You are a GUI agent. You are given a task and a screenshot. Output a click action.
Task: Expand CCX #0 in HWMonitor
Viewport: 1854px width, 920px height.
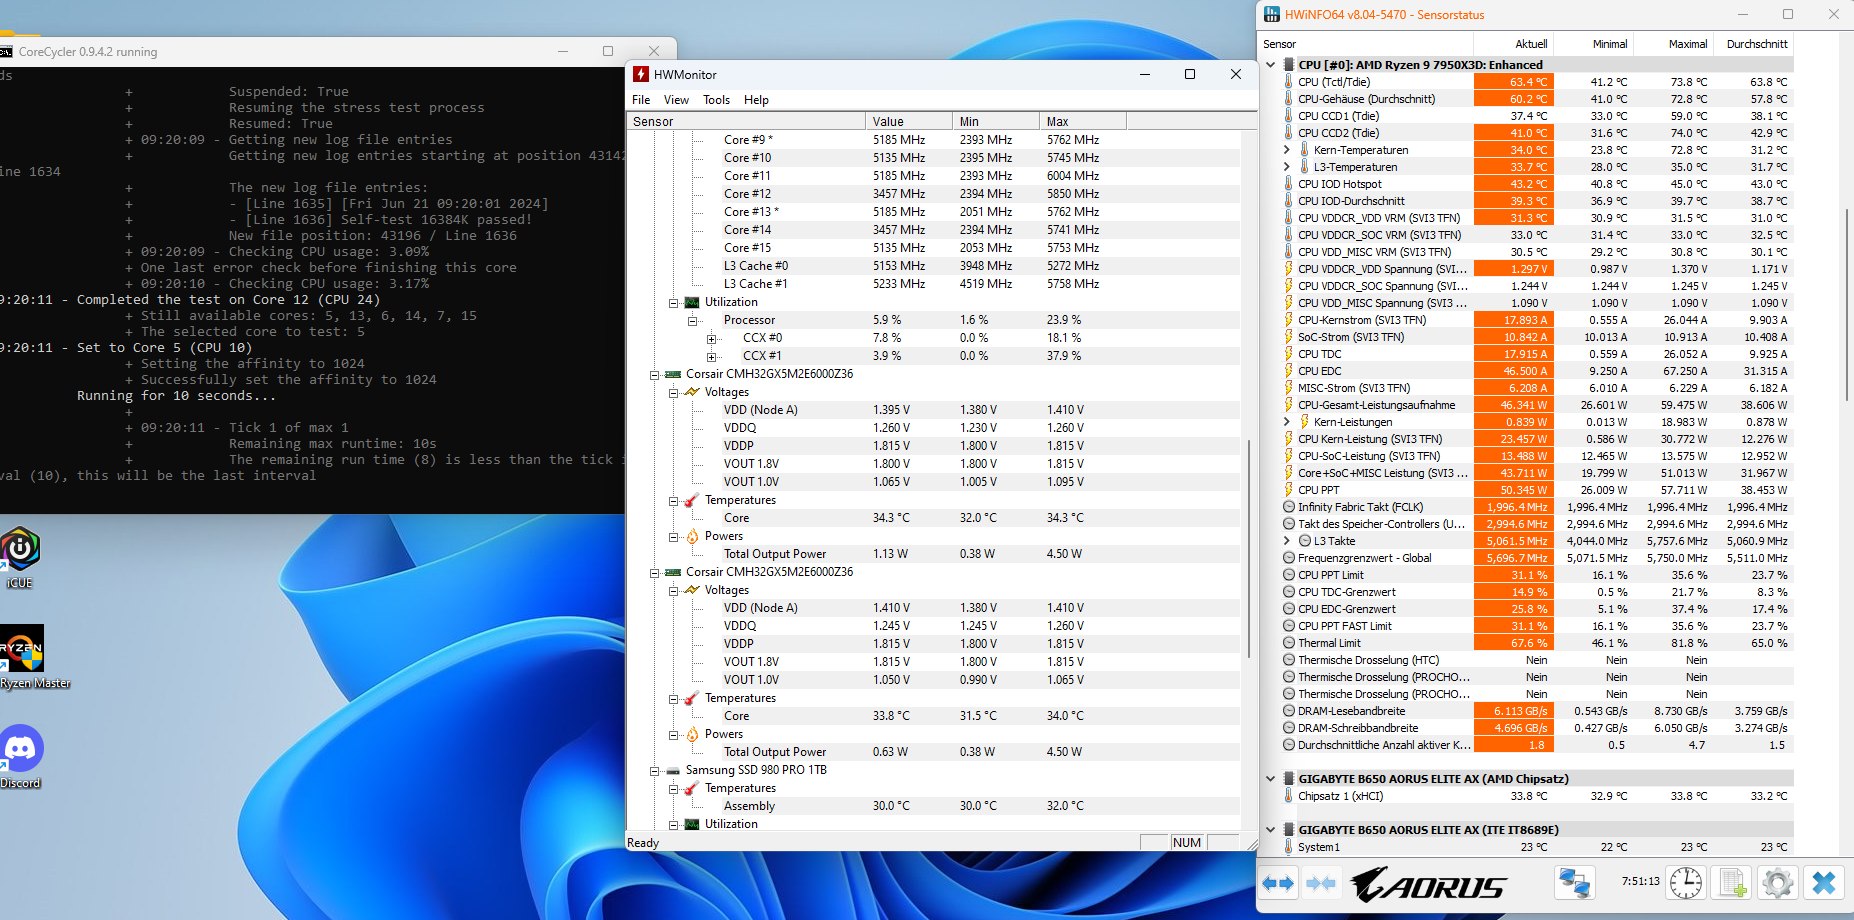coord(711,339)
